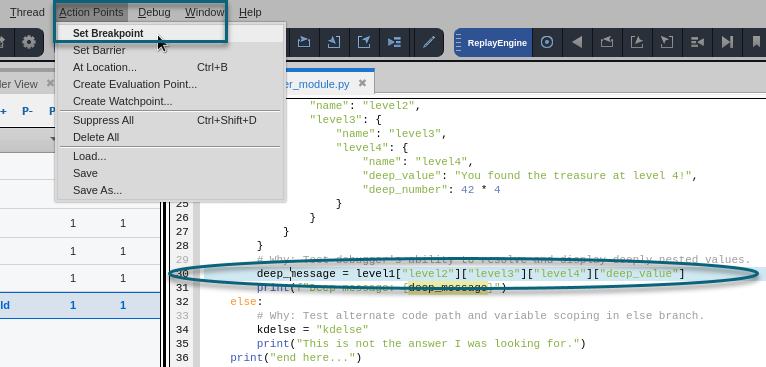Click the alternate code path comment on line 33
766x367 pixels.
(x=481, y=316)
